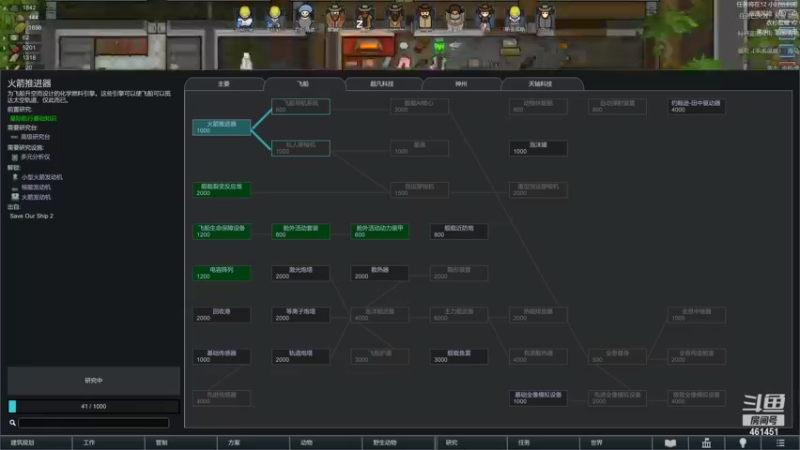Switch to the 天轴科技 research tab
This screenshot has height=450, width=800.
pos(540,84)
